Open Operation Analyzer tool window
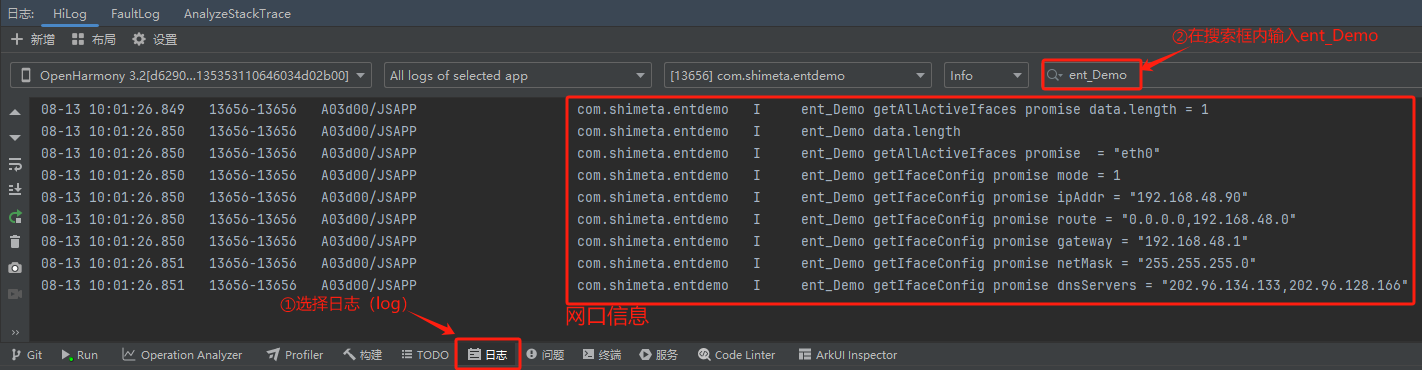This screenshot has width=1422, height=370. coord(182,355)
